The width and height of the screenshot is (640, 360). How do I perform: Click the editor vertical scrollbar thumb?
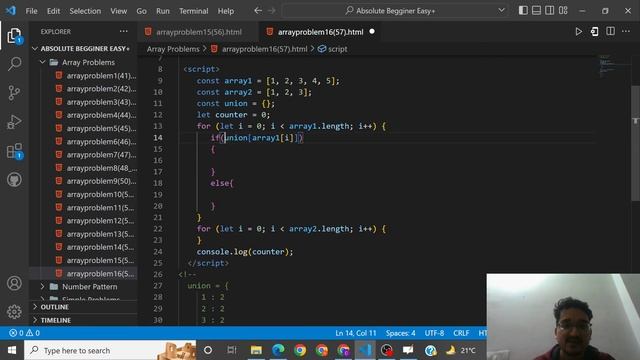[x=636, y=143]
